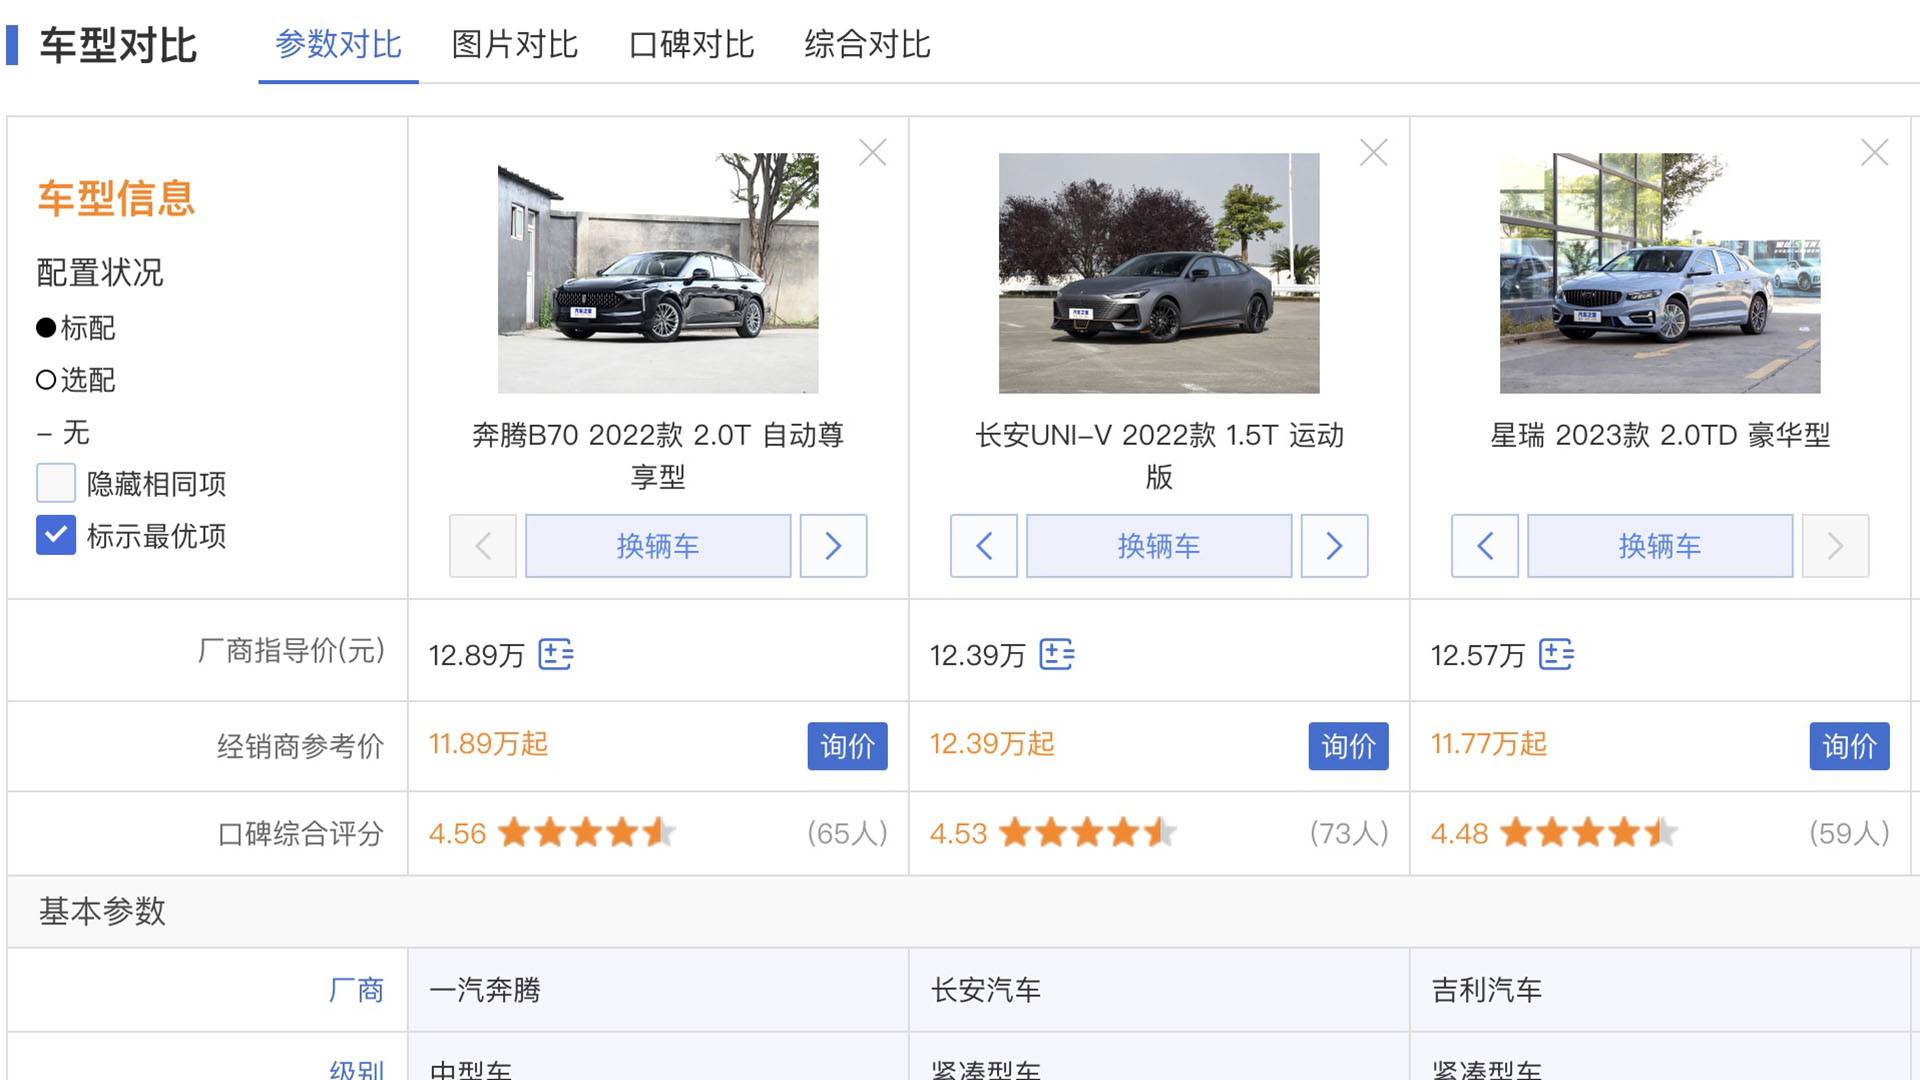This screenshot has width=1920, height=1080.
Task: Next trim arrow for 长安UNI-V
Action: click(1334, 546)
